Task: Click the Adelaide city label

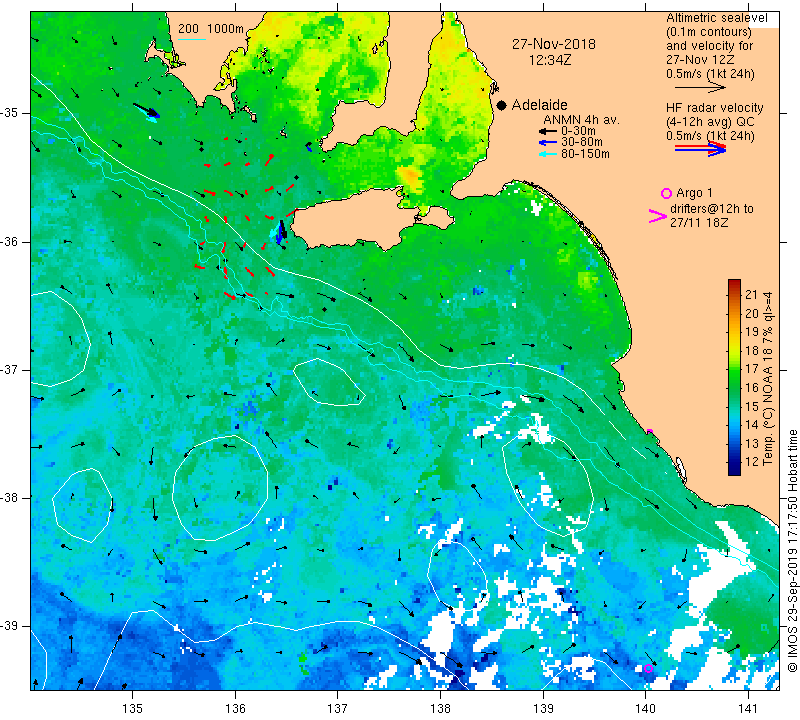Action: pos(539,105)
